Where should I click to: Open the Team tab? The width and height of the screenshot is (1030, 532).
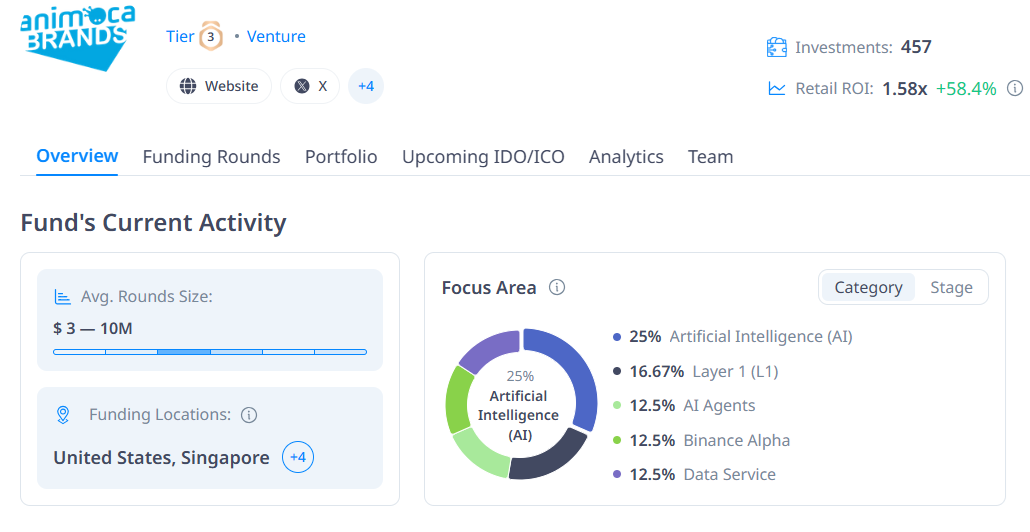point(710,157)
